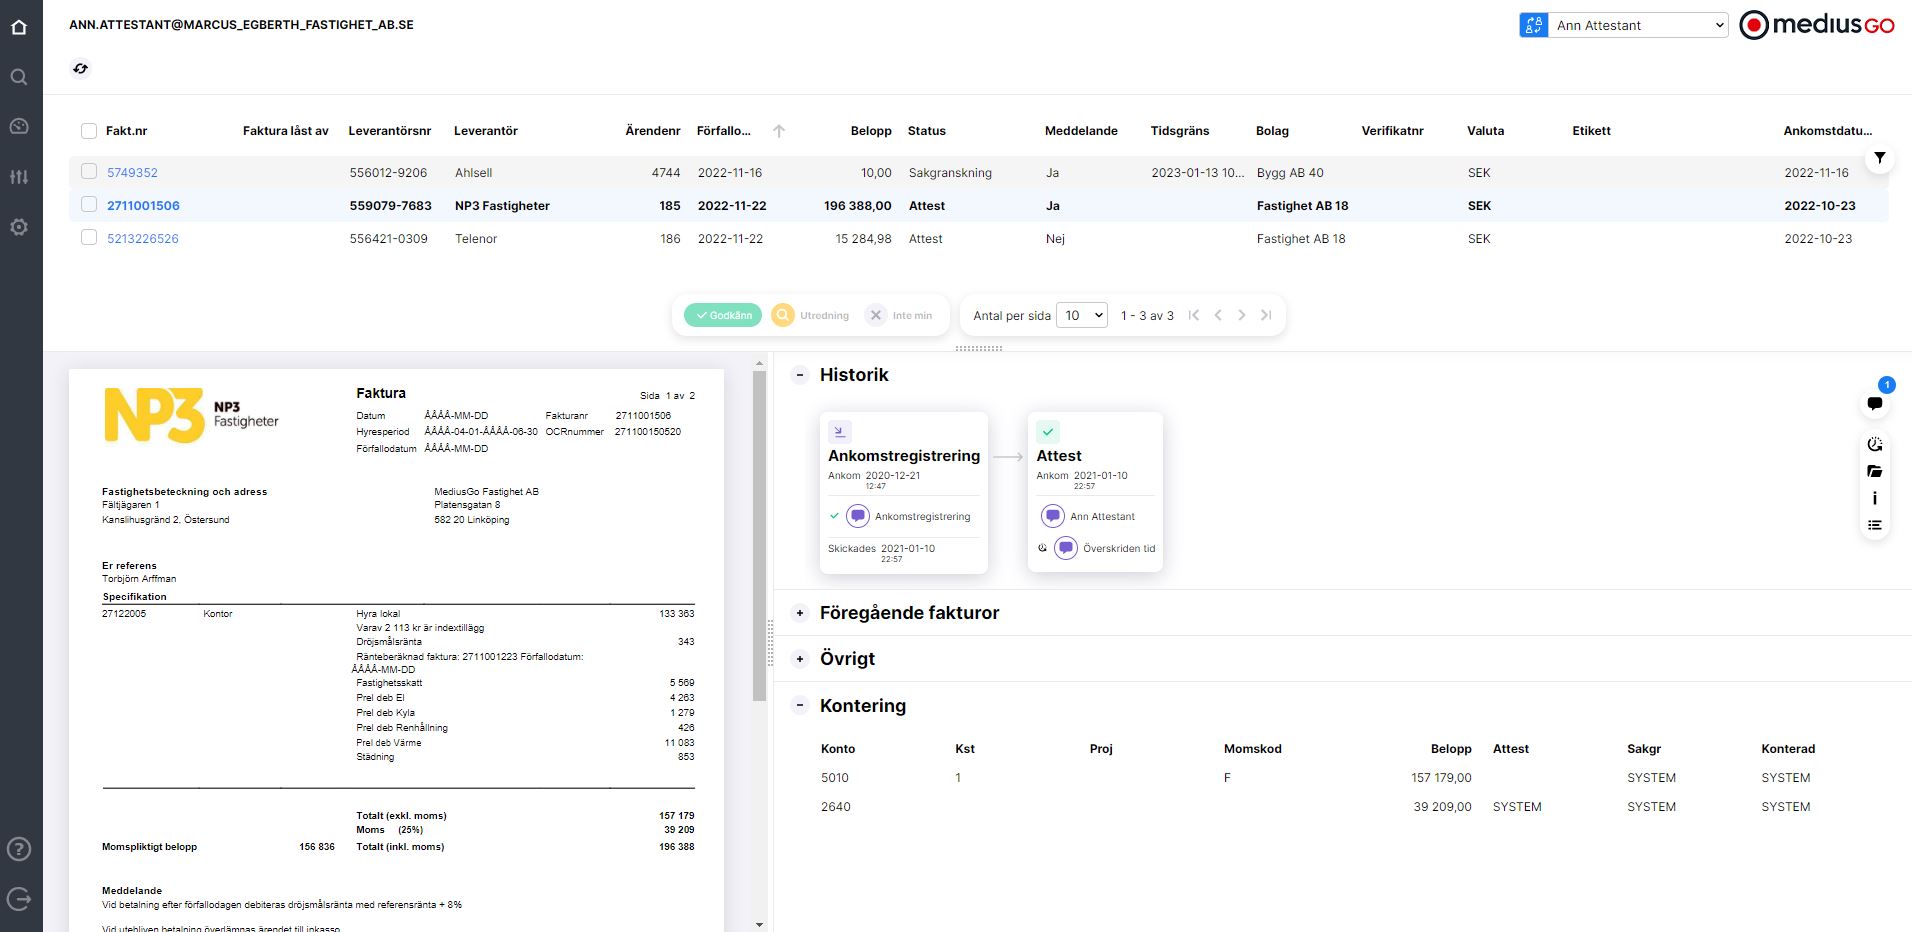Open search from the left sidebar
The image size is (1912, 932).
[19, 77]
